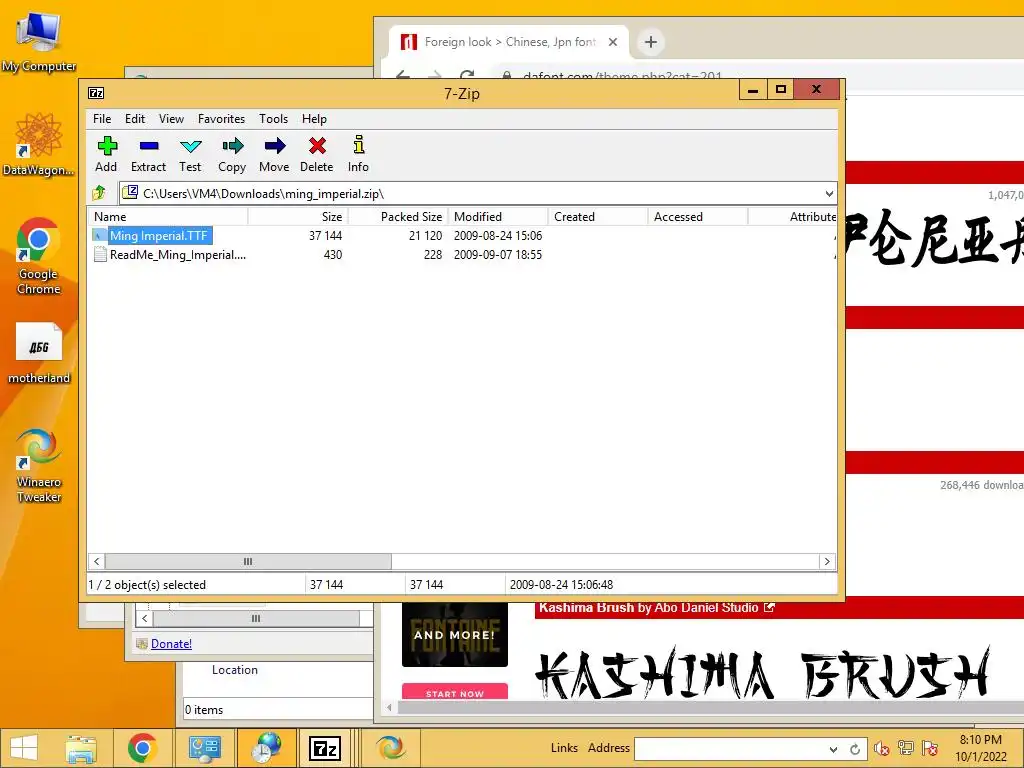The image size is (1024, 768).
Task: Open the Favorites menu
Action: tap(221, 119)
